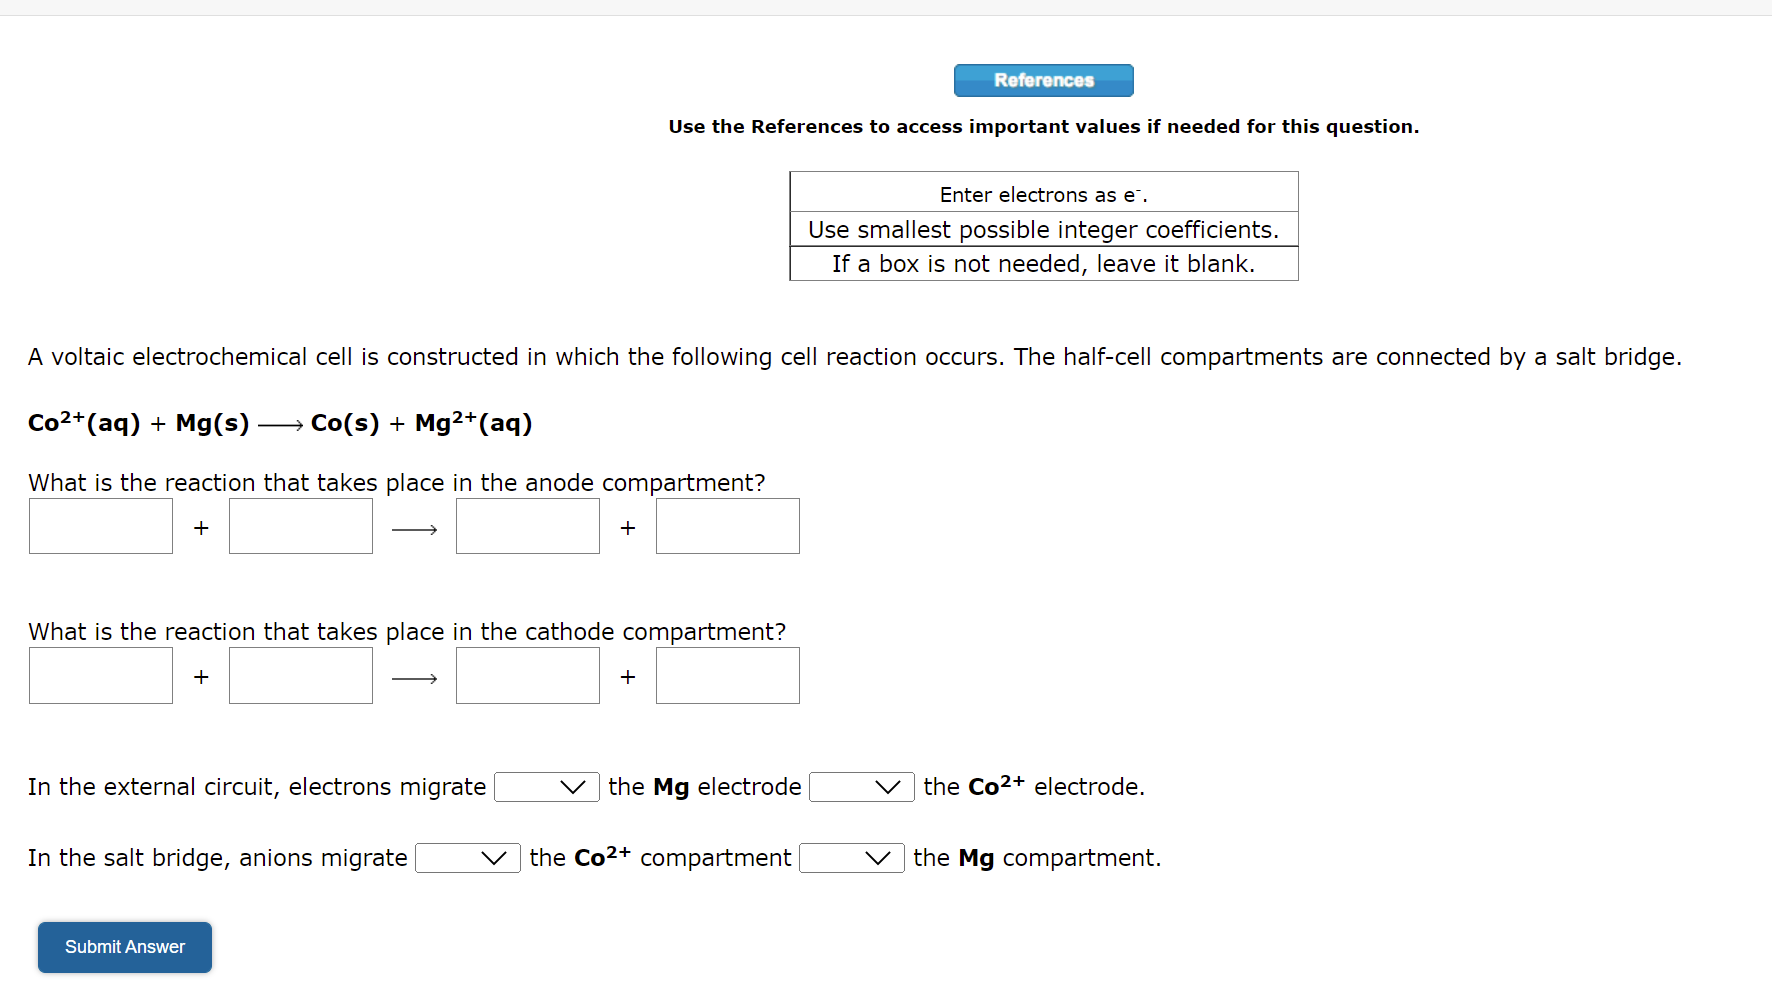The image size is (1772, 1004).
Task: Select the 'Use smallest possible integer coefficients' row
Action: 1043,229
